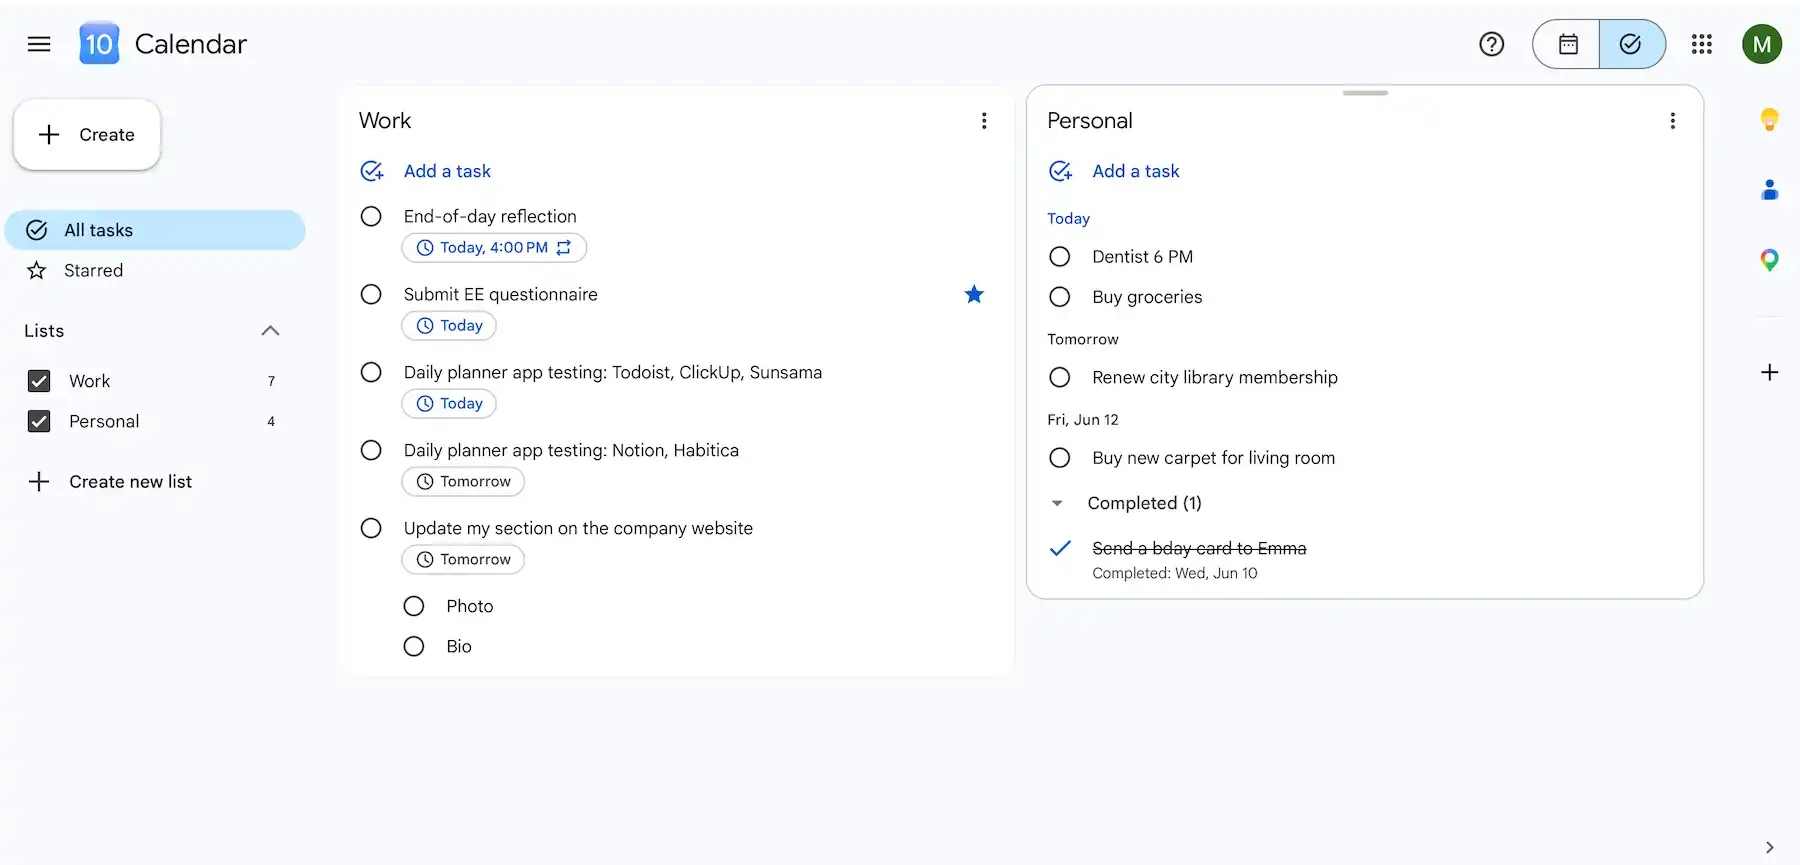
Task: Uncheck the Personal list checkbox
Action: [39, 421]
